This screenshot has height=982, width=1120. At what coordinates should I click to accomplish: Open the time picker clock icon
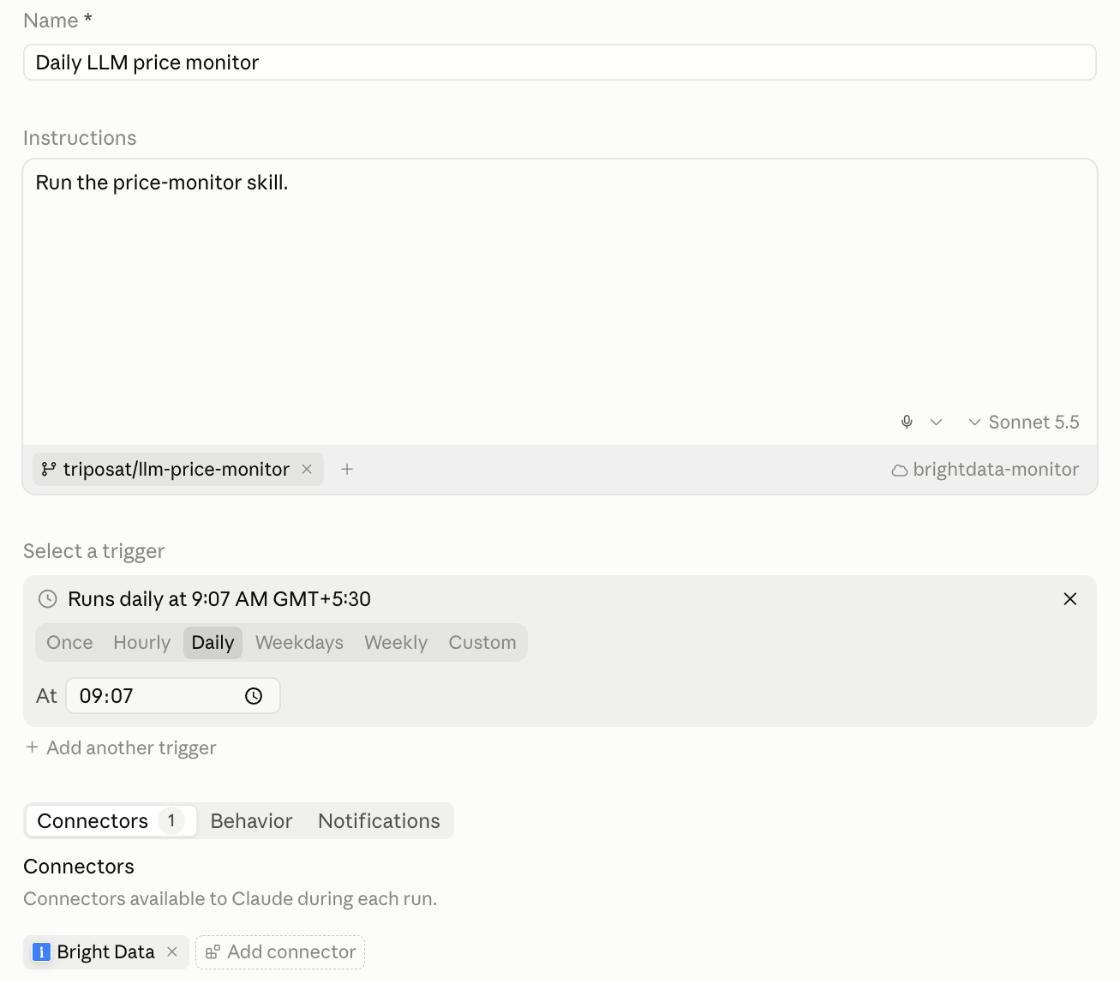[x=254, y=696]
